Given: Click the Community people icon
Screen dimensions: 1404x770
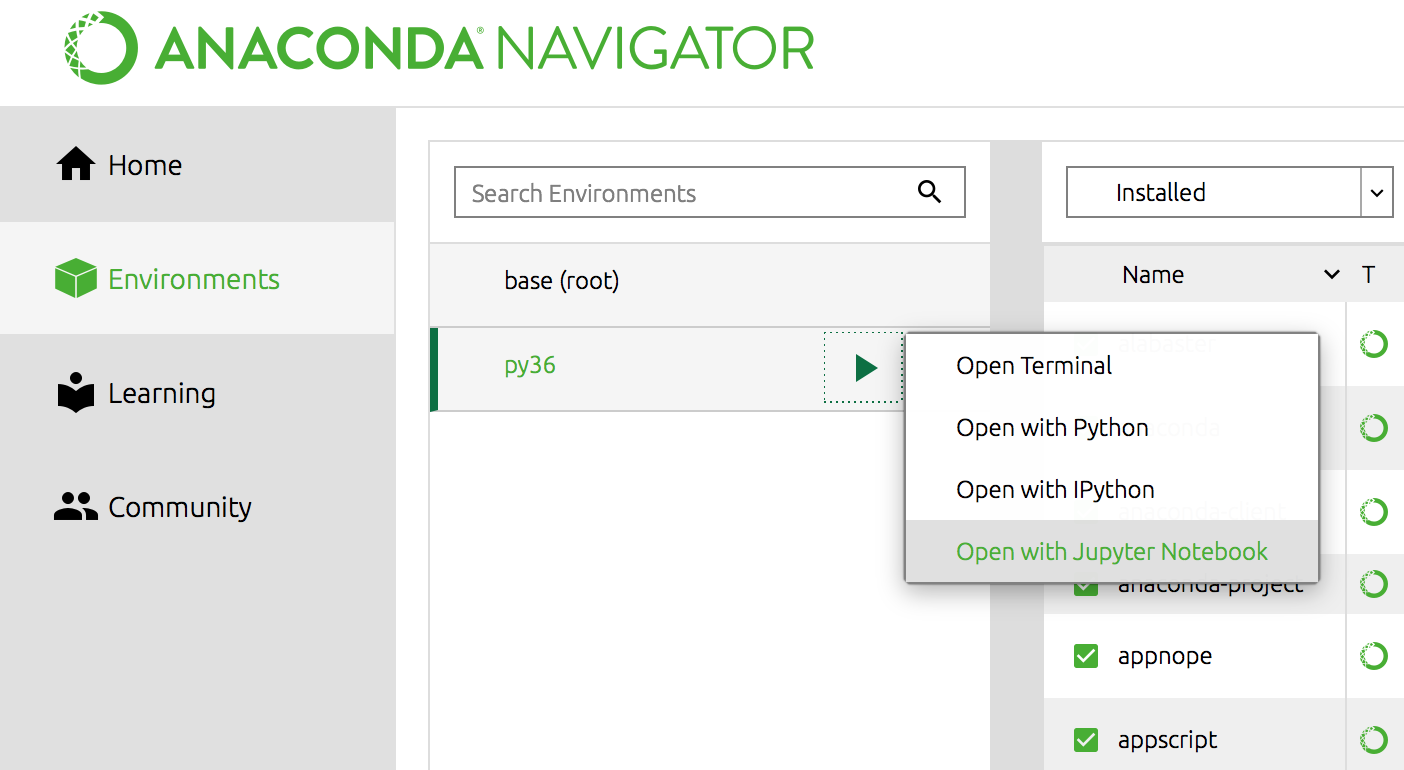Looking at the screenshot, I should (x=74, y=507).
